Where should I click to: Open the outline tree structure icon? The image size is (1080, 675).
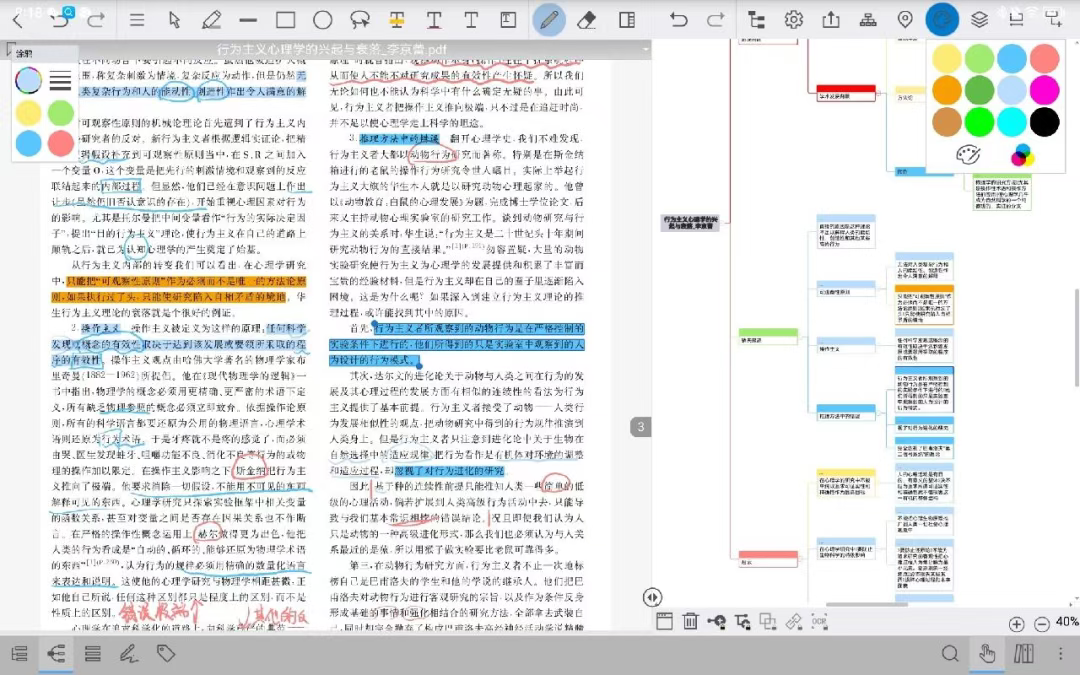(756, 20)
